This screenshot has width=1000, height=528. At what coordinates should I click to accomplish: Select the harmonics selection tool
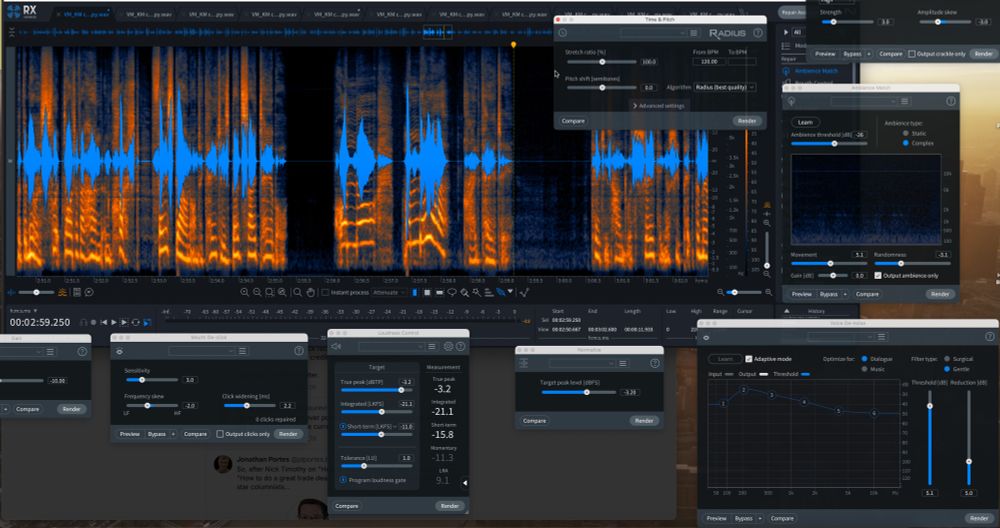489,292
